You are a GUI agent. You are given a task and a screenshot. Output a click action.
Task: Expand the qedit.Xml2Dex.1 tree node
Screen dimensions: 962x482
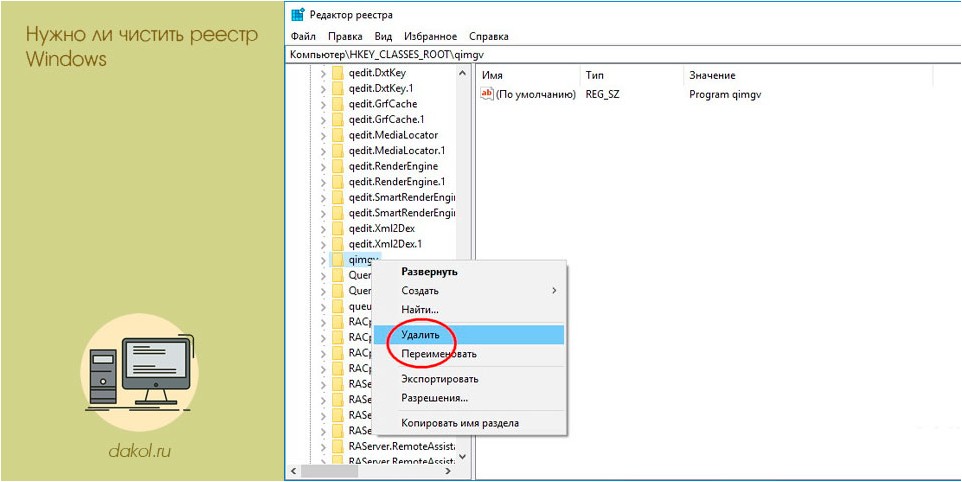click(x=323, y=243)
